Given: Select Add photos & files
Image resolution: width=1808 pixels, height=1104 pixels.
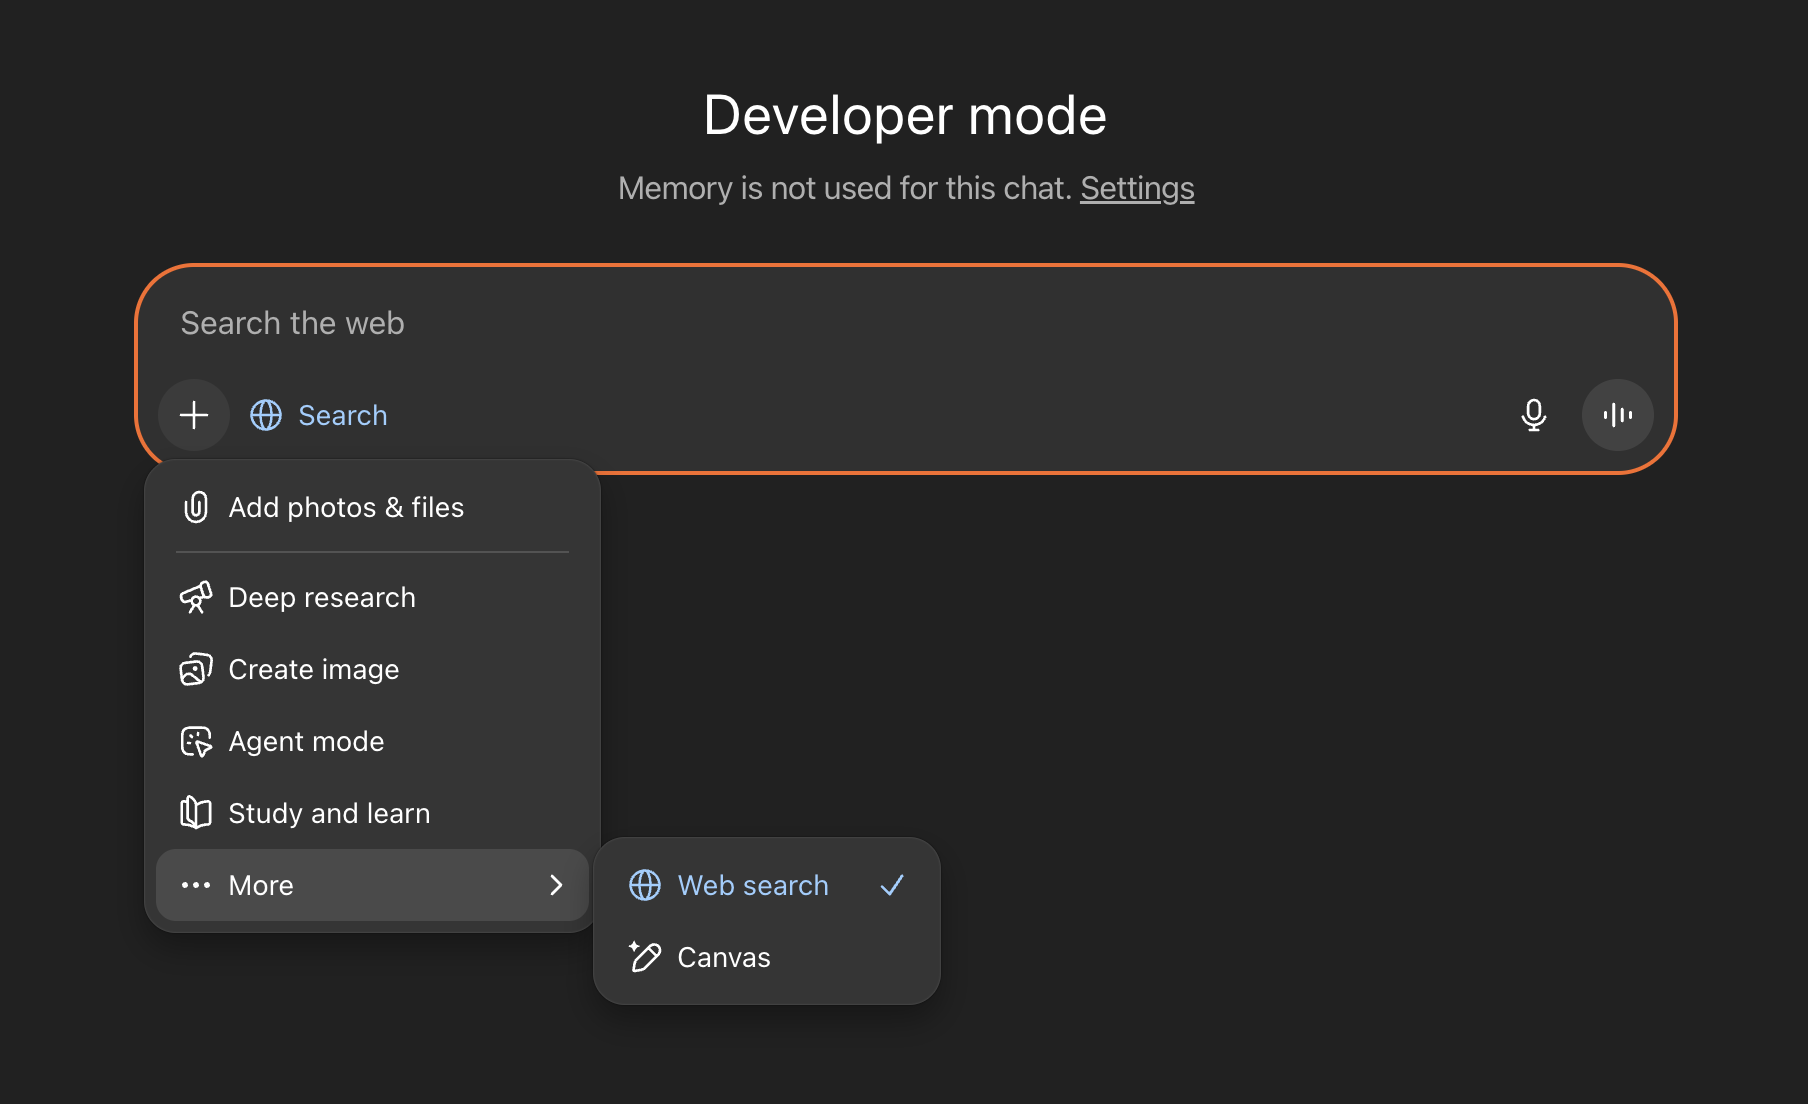Looking at the screenshot, I should click(x=346, y=507).
